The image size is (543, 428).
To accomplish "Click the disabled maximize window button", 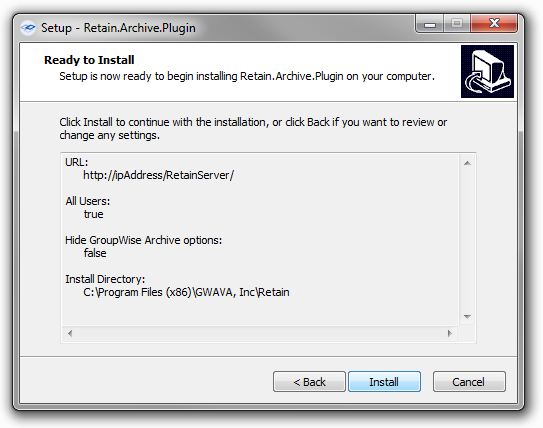I will 456,24.
